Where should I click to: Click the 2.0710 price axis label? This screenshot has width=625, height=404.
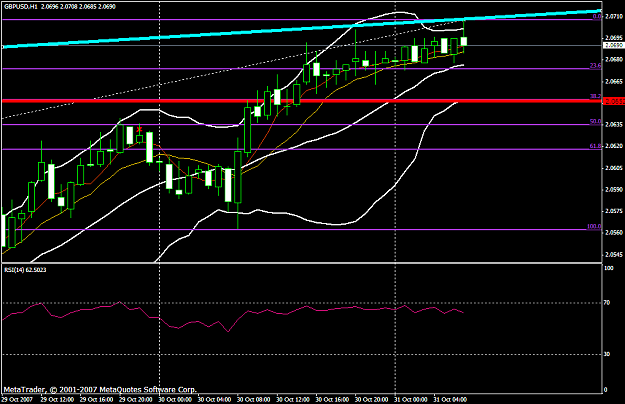click(614, 16)
